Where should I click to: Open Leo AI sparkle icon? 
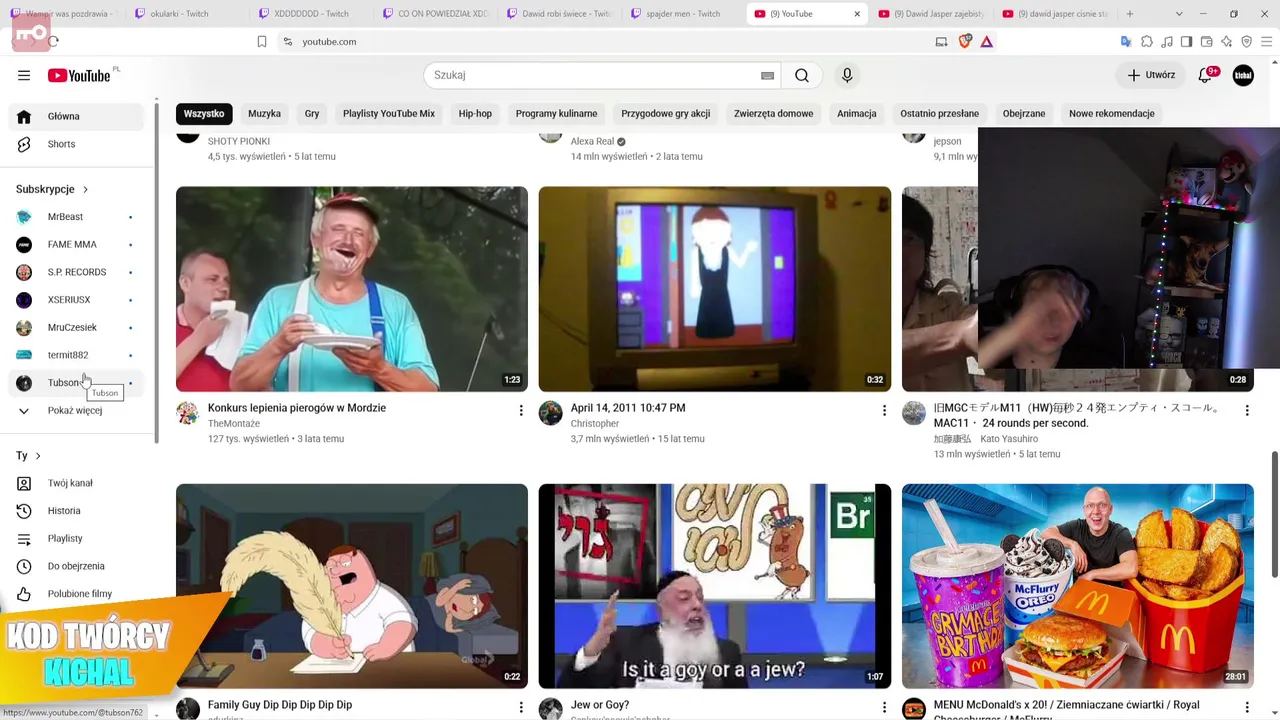tap(1226, 41)
